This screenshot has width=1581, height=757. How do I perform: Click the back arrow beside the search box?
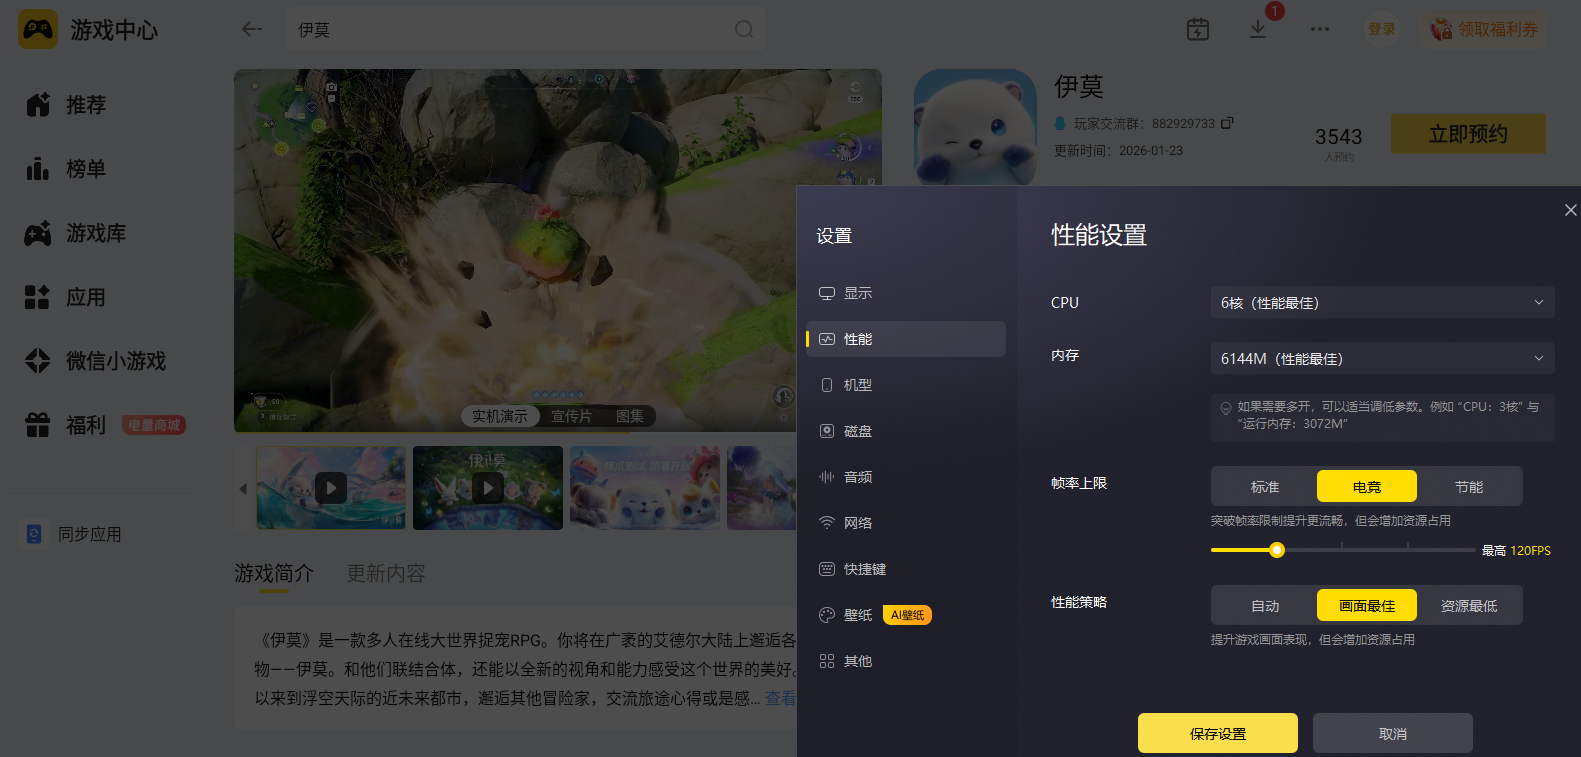coord(252,30)
